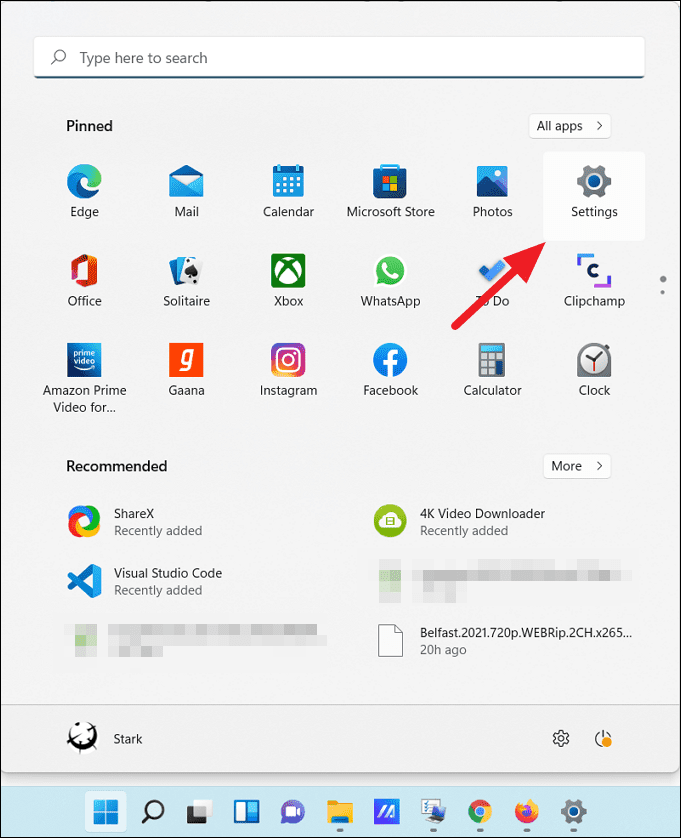Image resolution: width=681 pixels, height=838 pixels.
Task: Show More recommended items
Action: [x=577, y=466]
